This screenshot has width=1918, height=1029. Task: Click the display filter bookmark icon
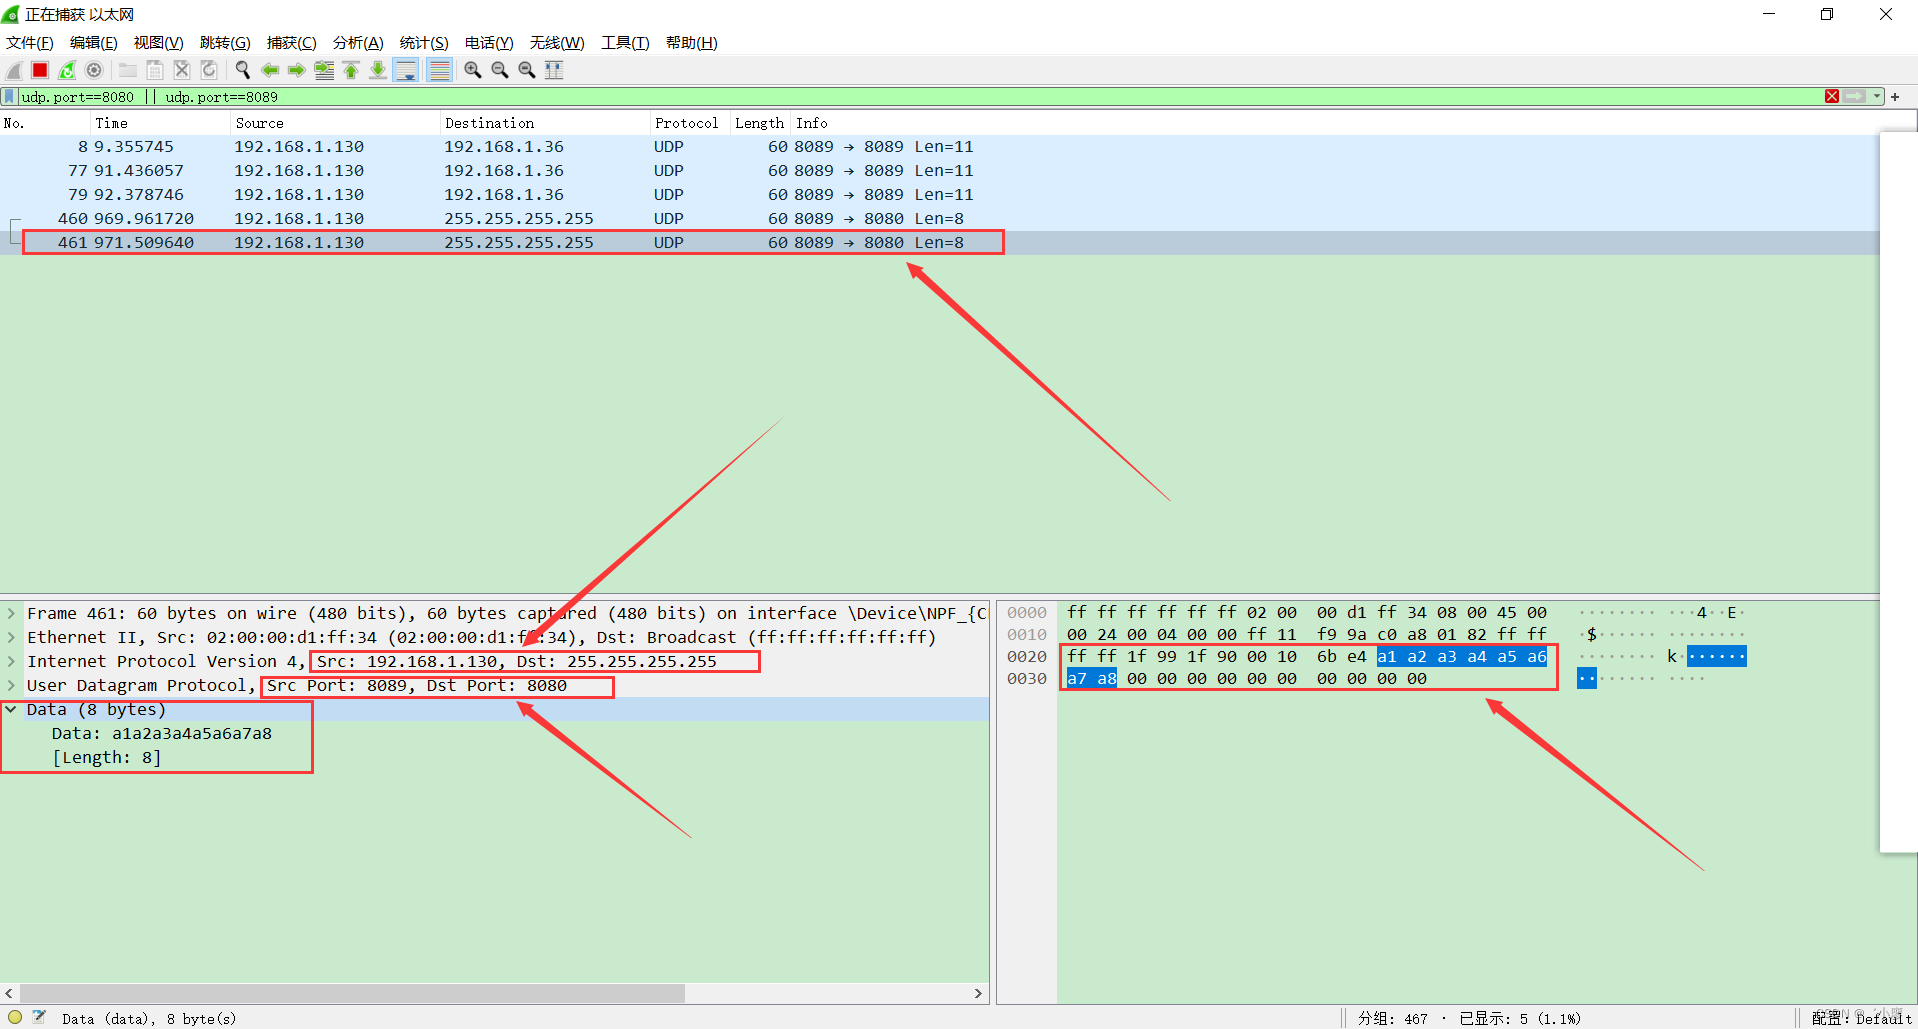[10, 97]
